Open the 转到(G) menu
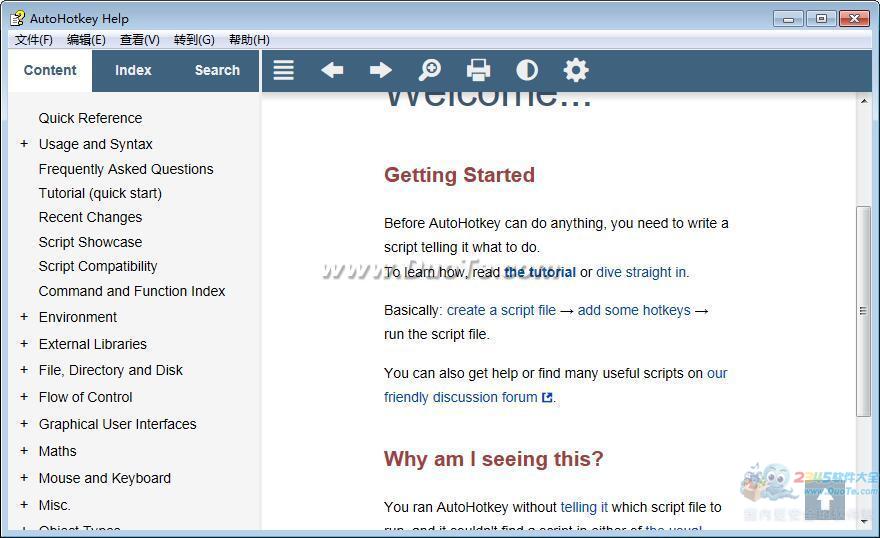The image size is (880, 538). (194, 40)
